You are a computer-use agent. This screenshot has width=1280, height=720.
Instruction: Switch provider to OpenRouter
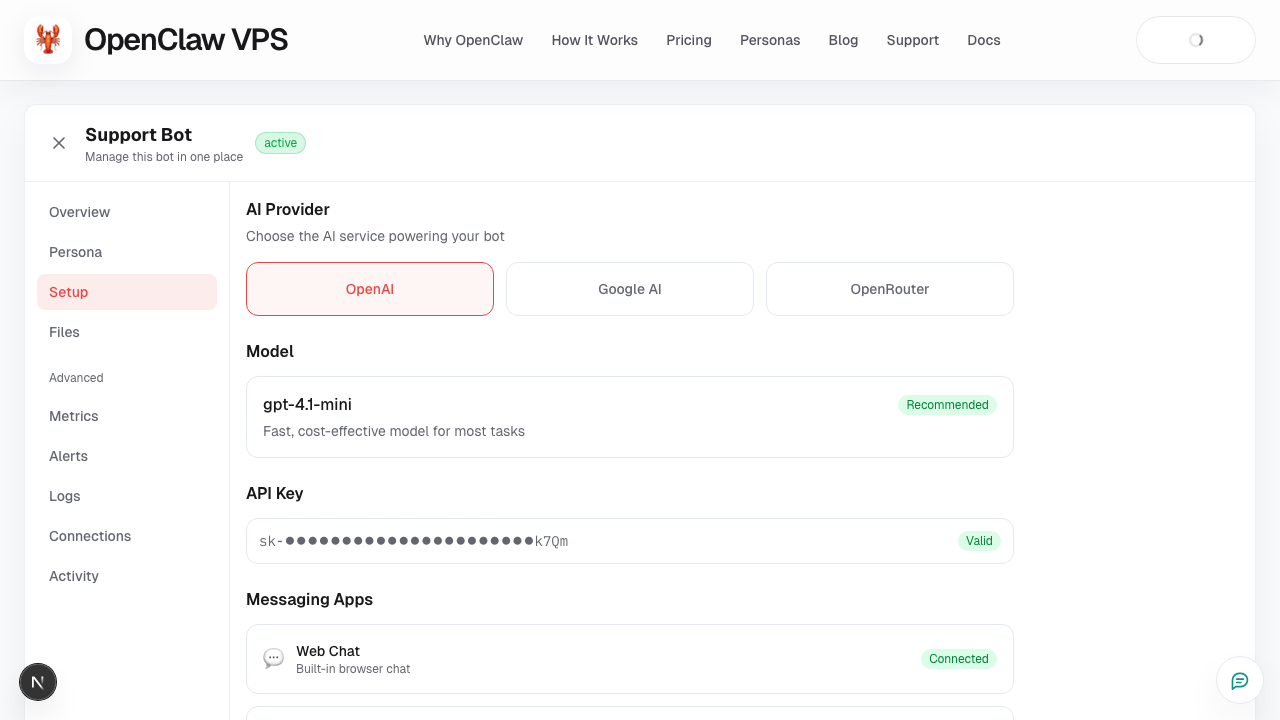tap(890, 289)
